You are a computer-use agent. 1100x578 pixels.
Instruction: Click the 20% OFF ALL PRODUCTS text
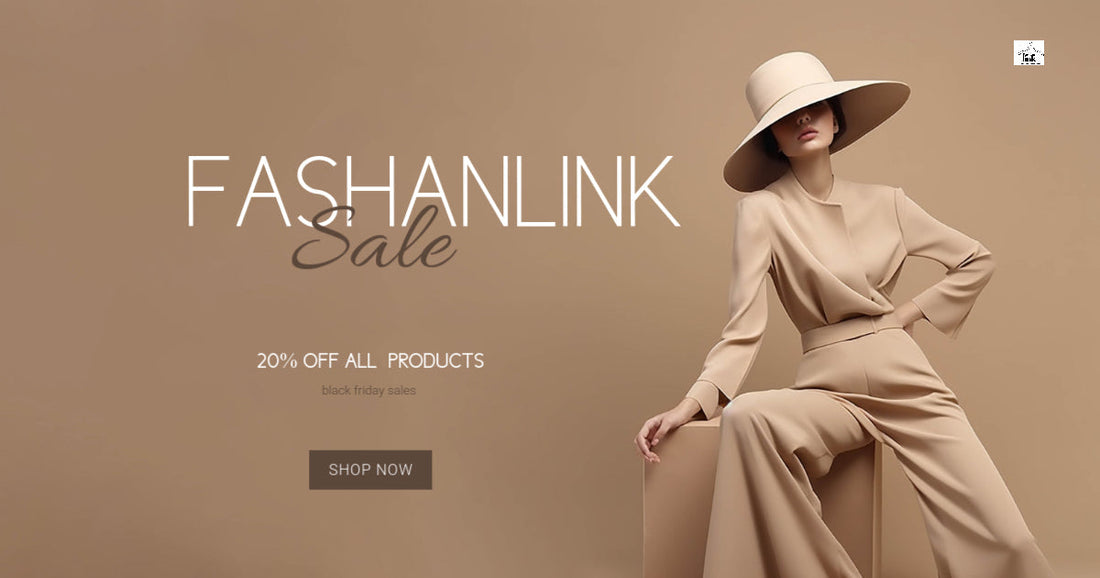pyautogui.click(x=370, y=361)
